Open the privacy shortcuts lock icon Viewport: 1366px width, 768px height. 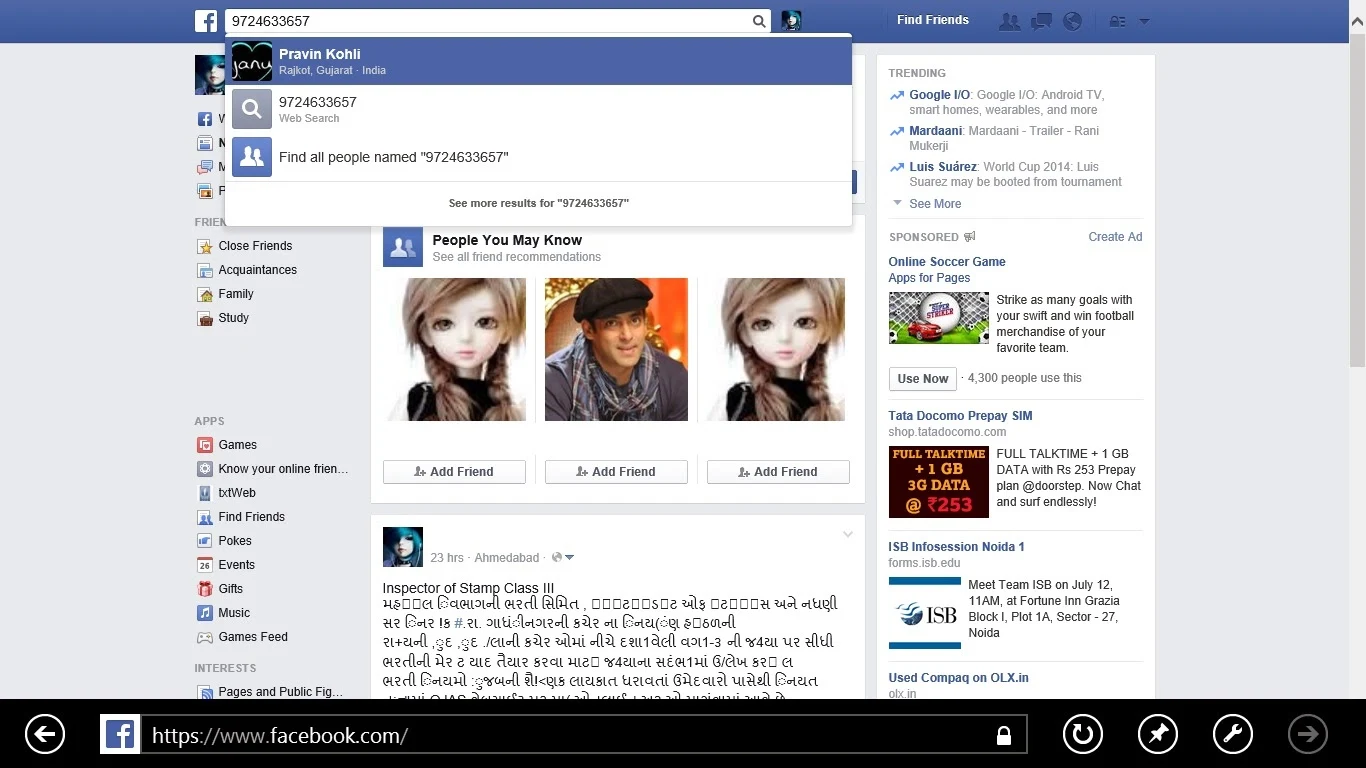(1118, 21)
